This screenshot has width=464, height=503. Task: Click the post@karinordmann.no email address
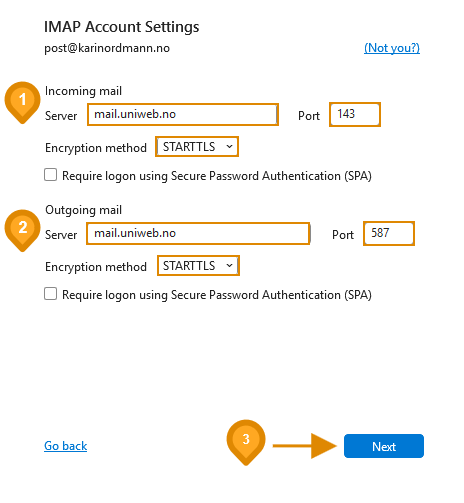click(x=107, y=48)
